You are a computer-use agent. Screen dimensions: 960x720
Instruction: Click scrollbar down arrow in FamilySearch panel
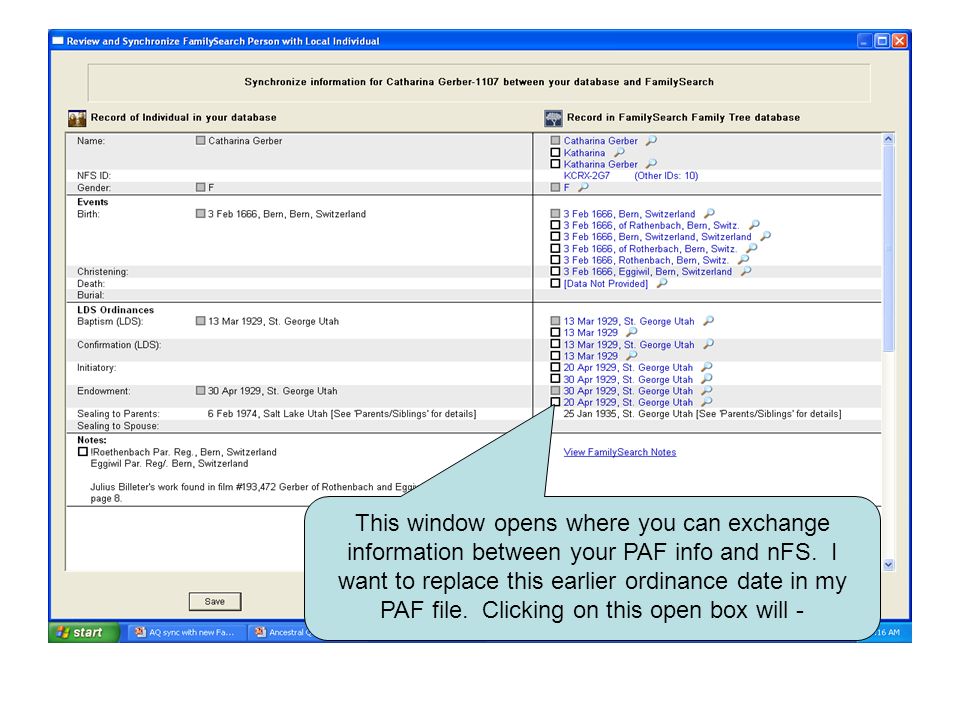tap(888, 564)
